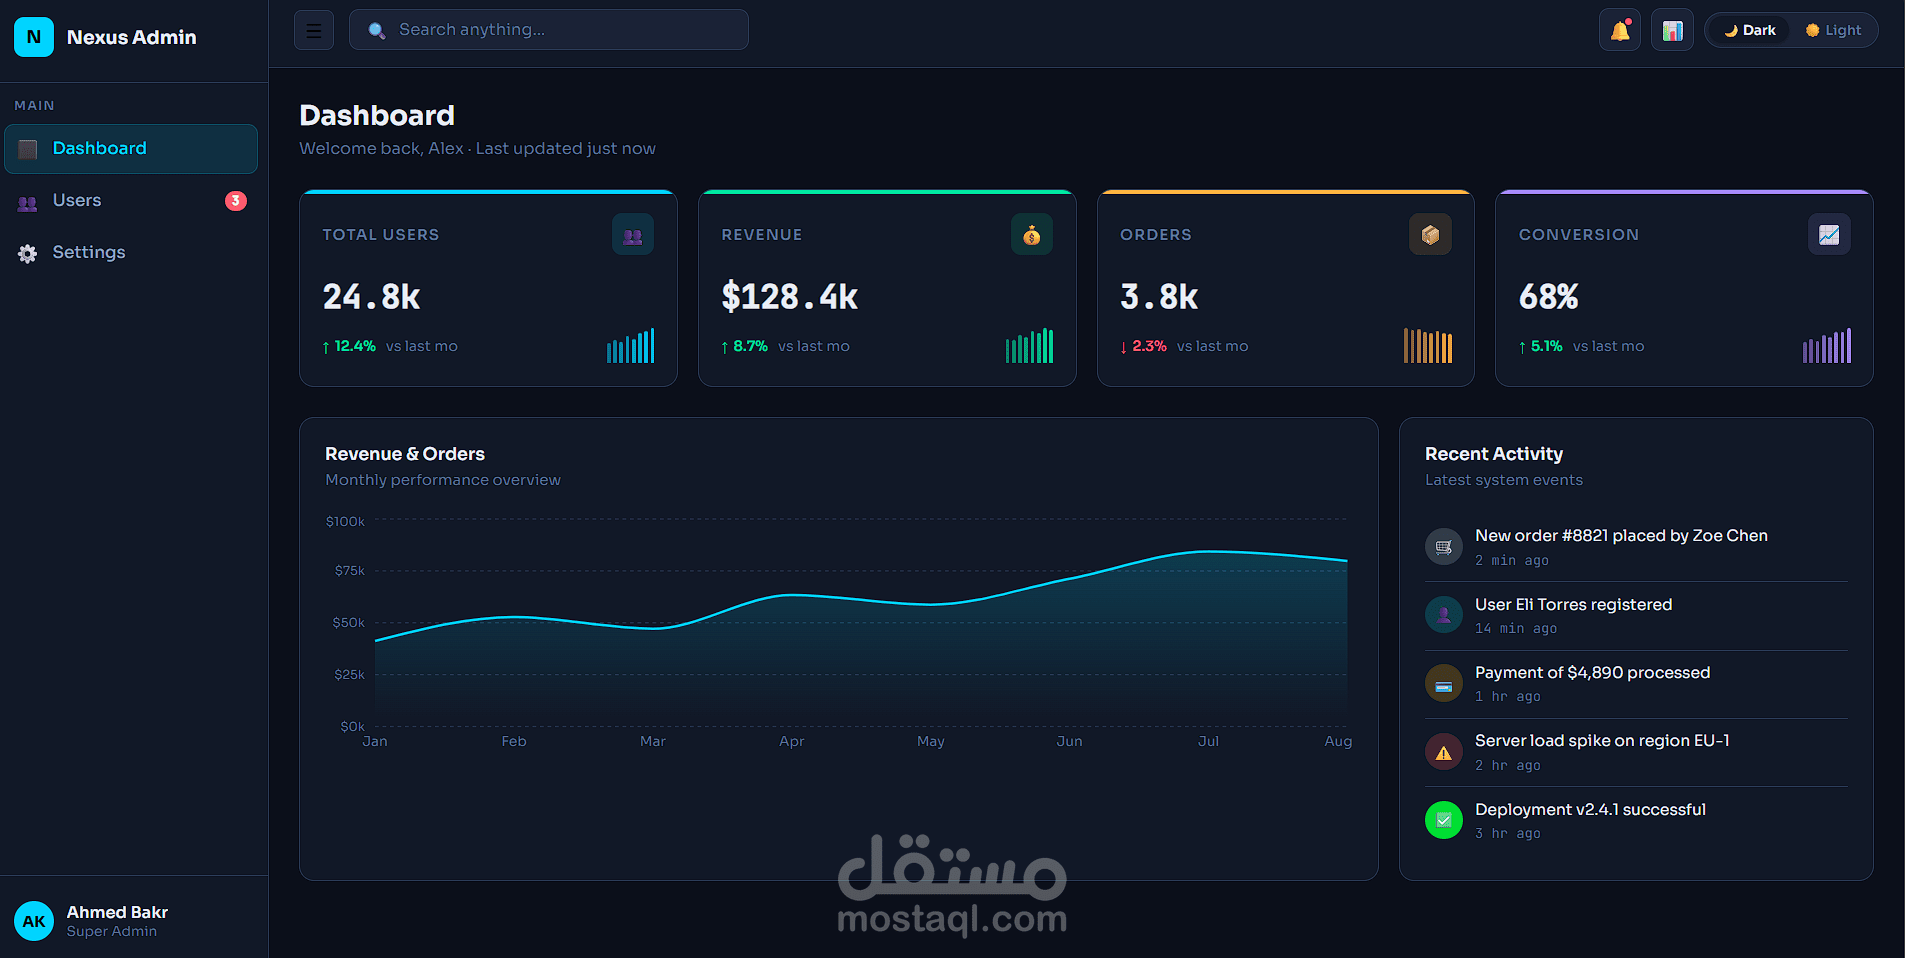Image resolution: width=1905 pixels, height=958 pixels.
Task: Click the Dashboard page heading
Action: click(x=377, y=116)
